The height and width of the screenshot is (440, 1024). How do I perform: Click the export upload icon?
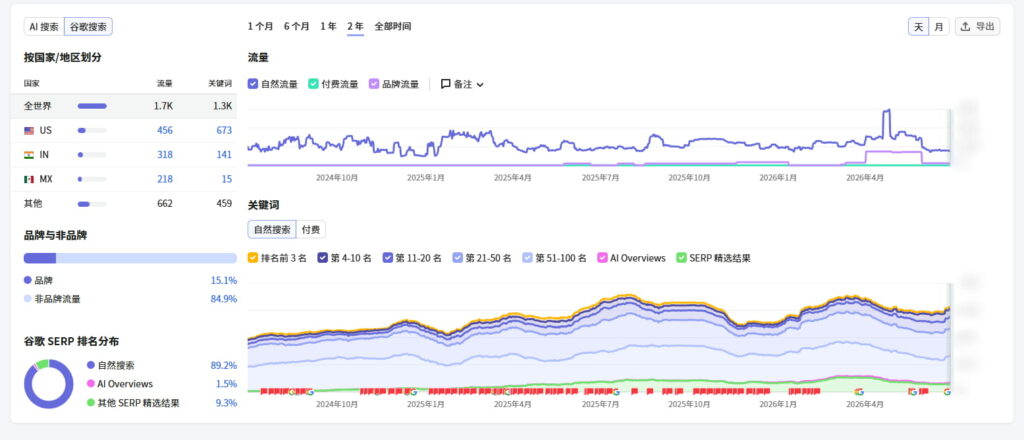point(966,27)
